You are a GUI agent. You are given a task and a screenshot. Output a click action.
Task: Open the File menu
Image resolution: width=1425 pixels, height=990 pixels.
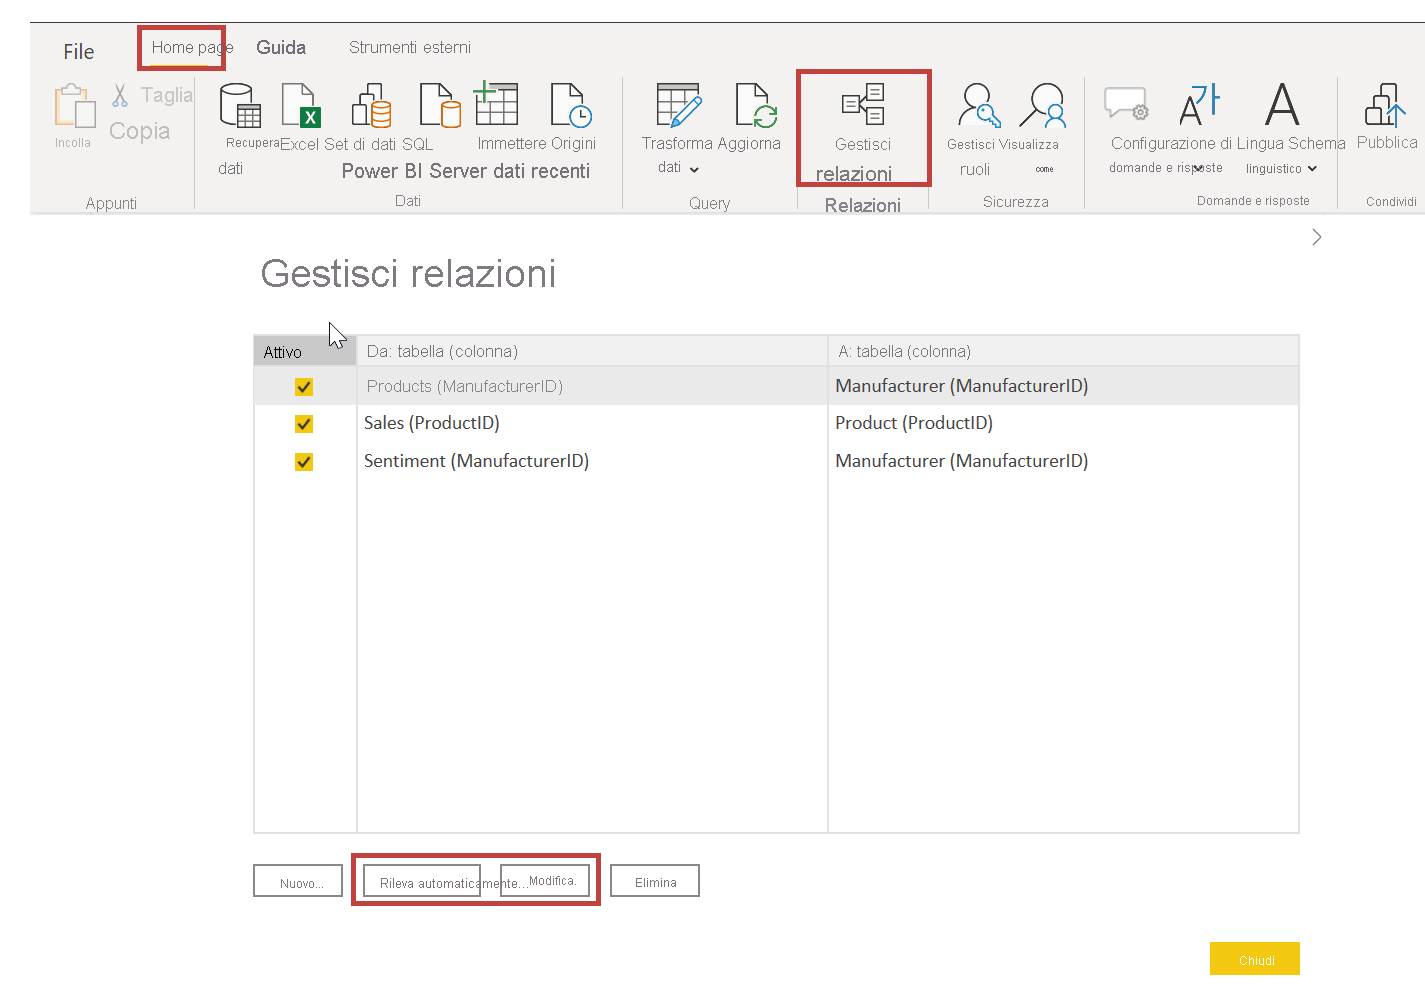tap(79, 52)
